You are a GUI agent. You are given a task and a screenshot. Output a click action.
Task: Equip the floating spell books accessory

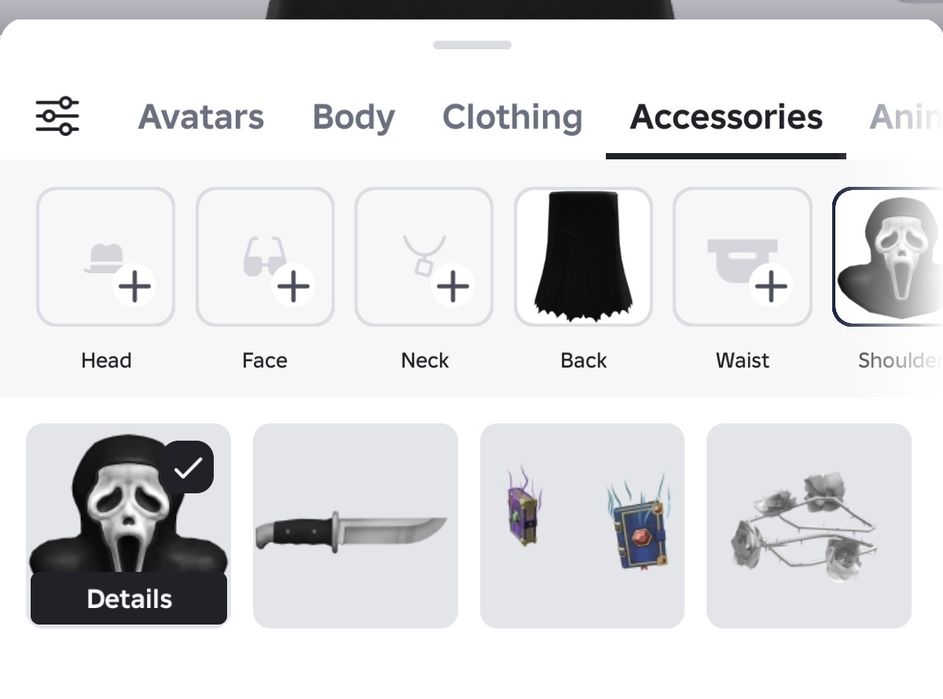582,526
